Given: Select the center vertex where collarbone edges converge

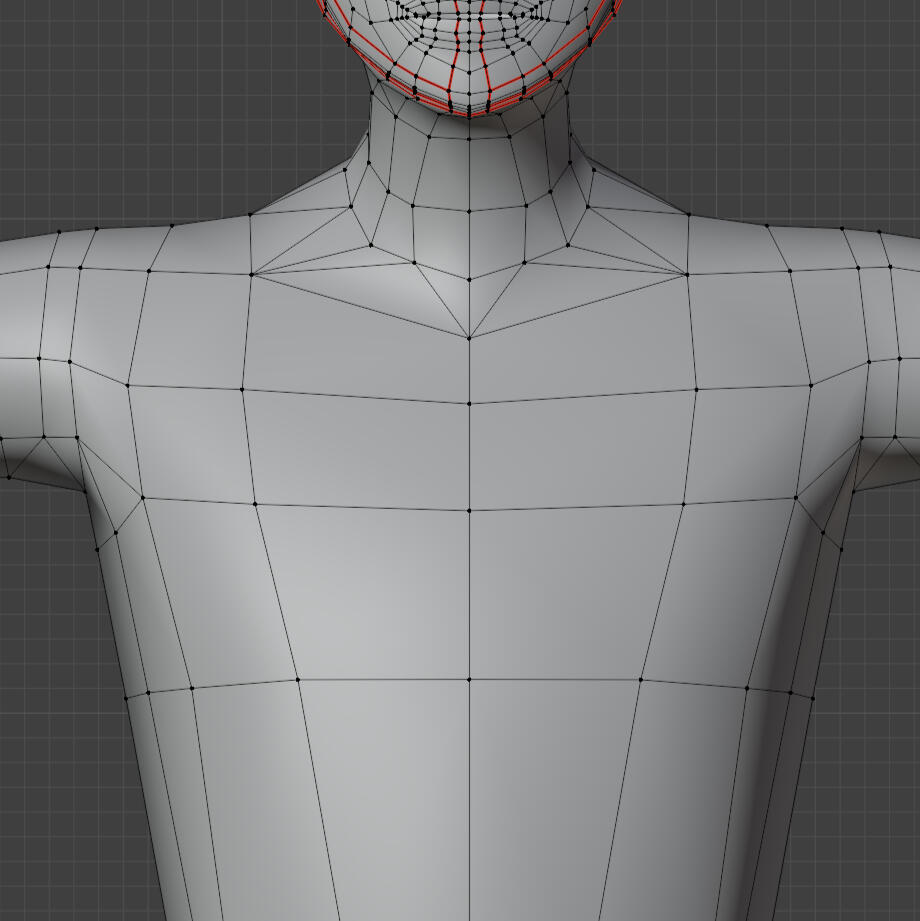Looking at the screenshot, I should click(469, 338).
